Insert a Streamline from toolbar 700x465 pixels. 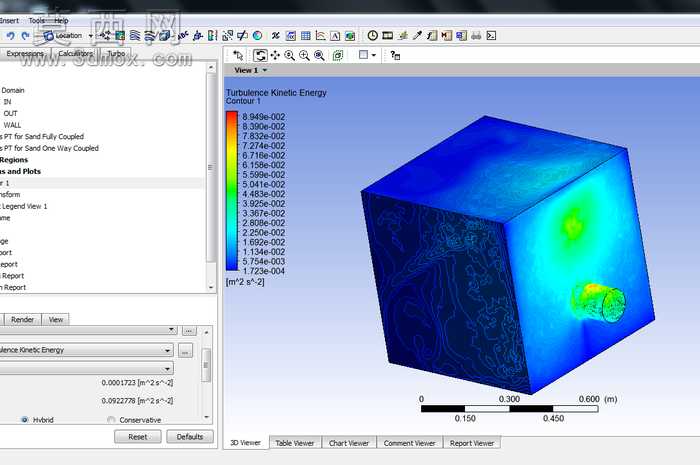134,36
